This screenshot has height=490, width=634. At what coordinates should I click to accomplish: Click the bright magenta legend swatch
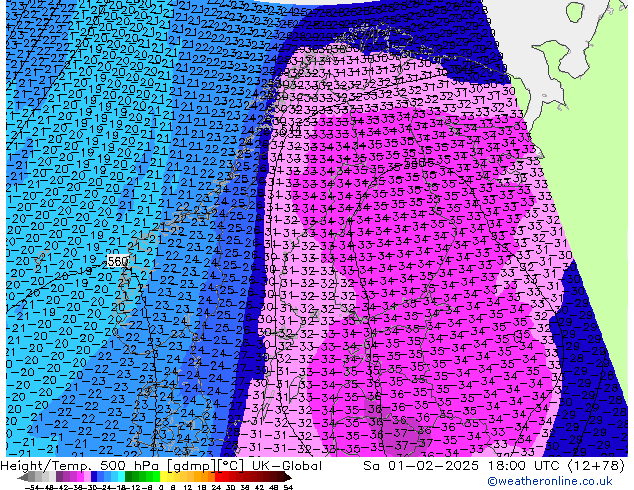(x=80, y=477)
